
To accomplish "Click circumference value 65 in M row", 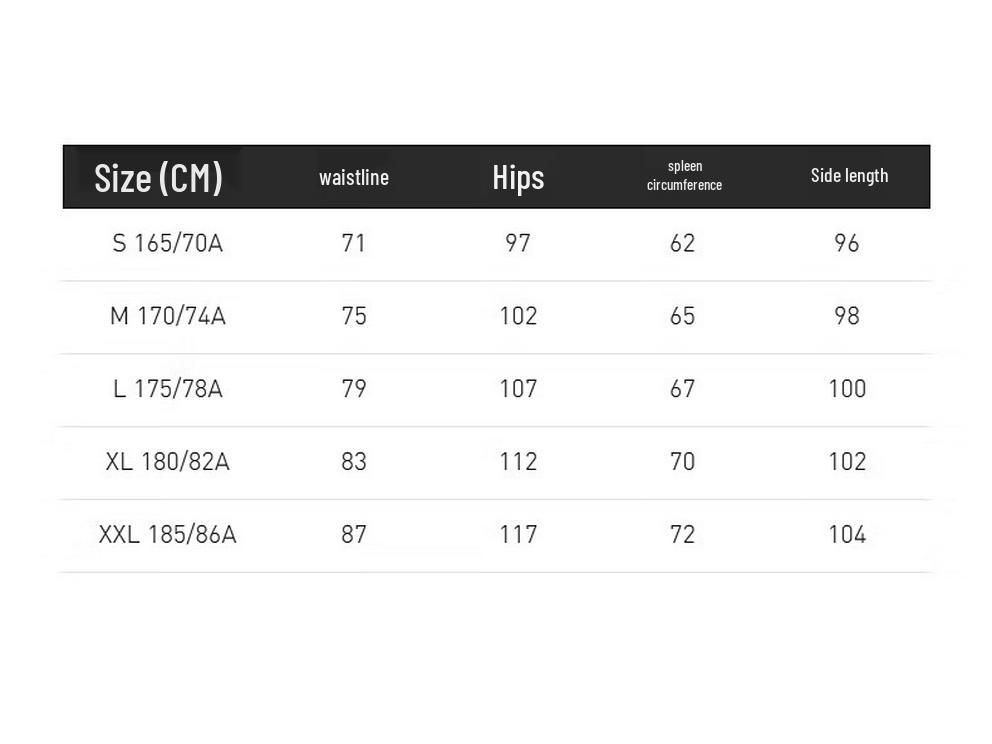I will 682,316.
